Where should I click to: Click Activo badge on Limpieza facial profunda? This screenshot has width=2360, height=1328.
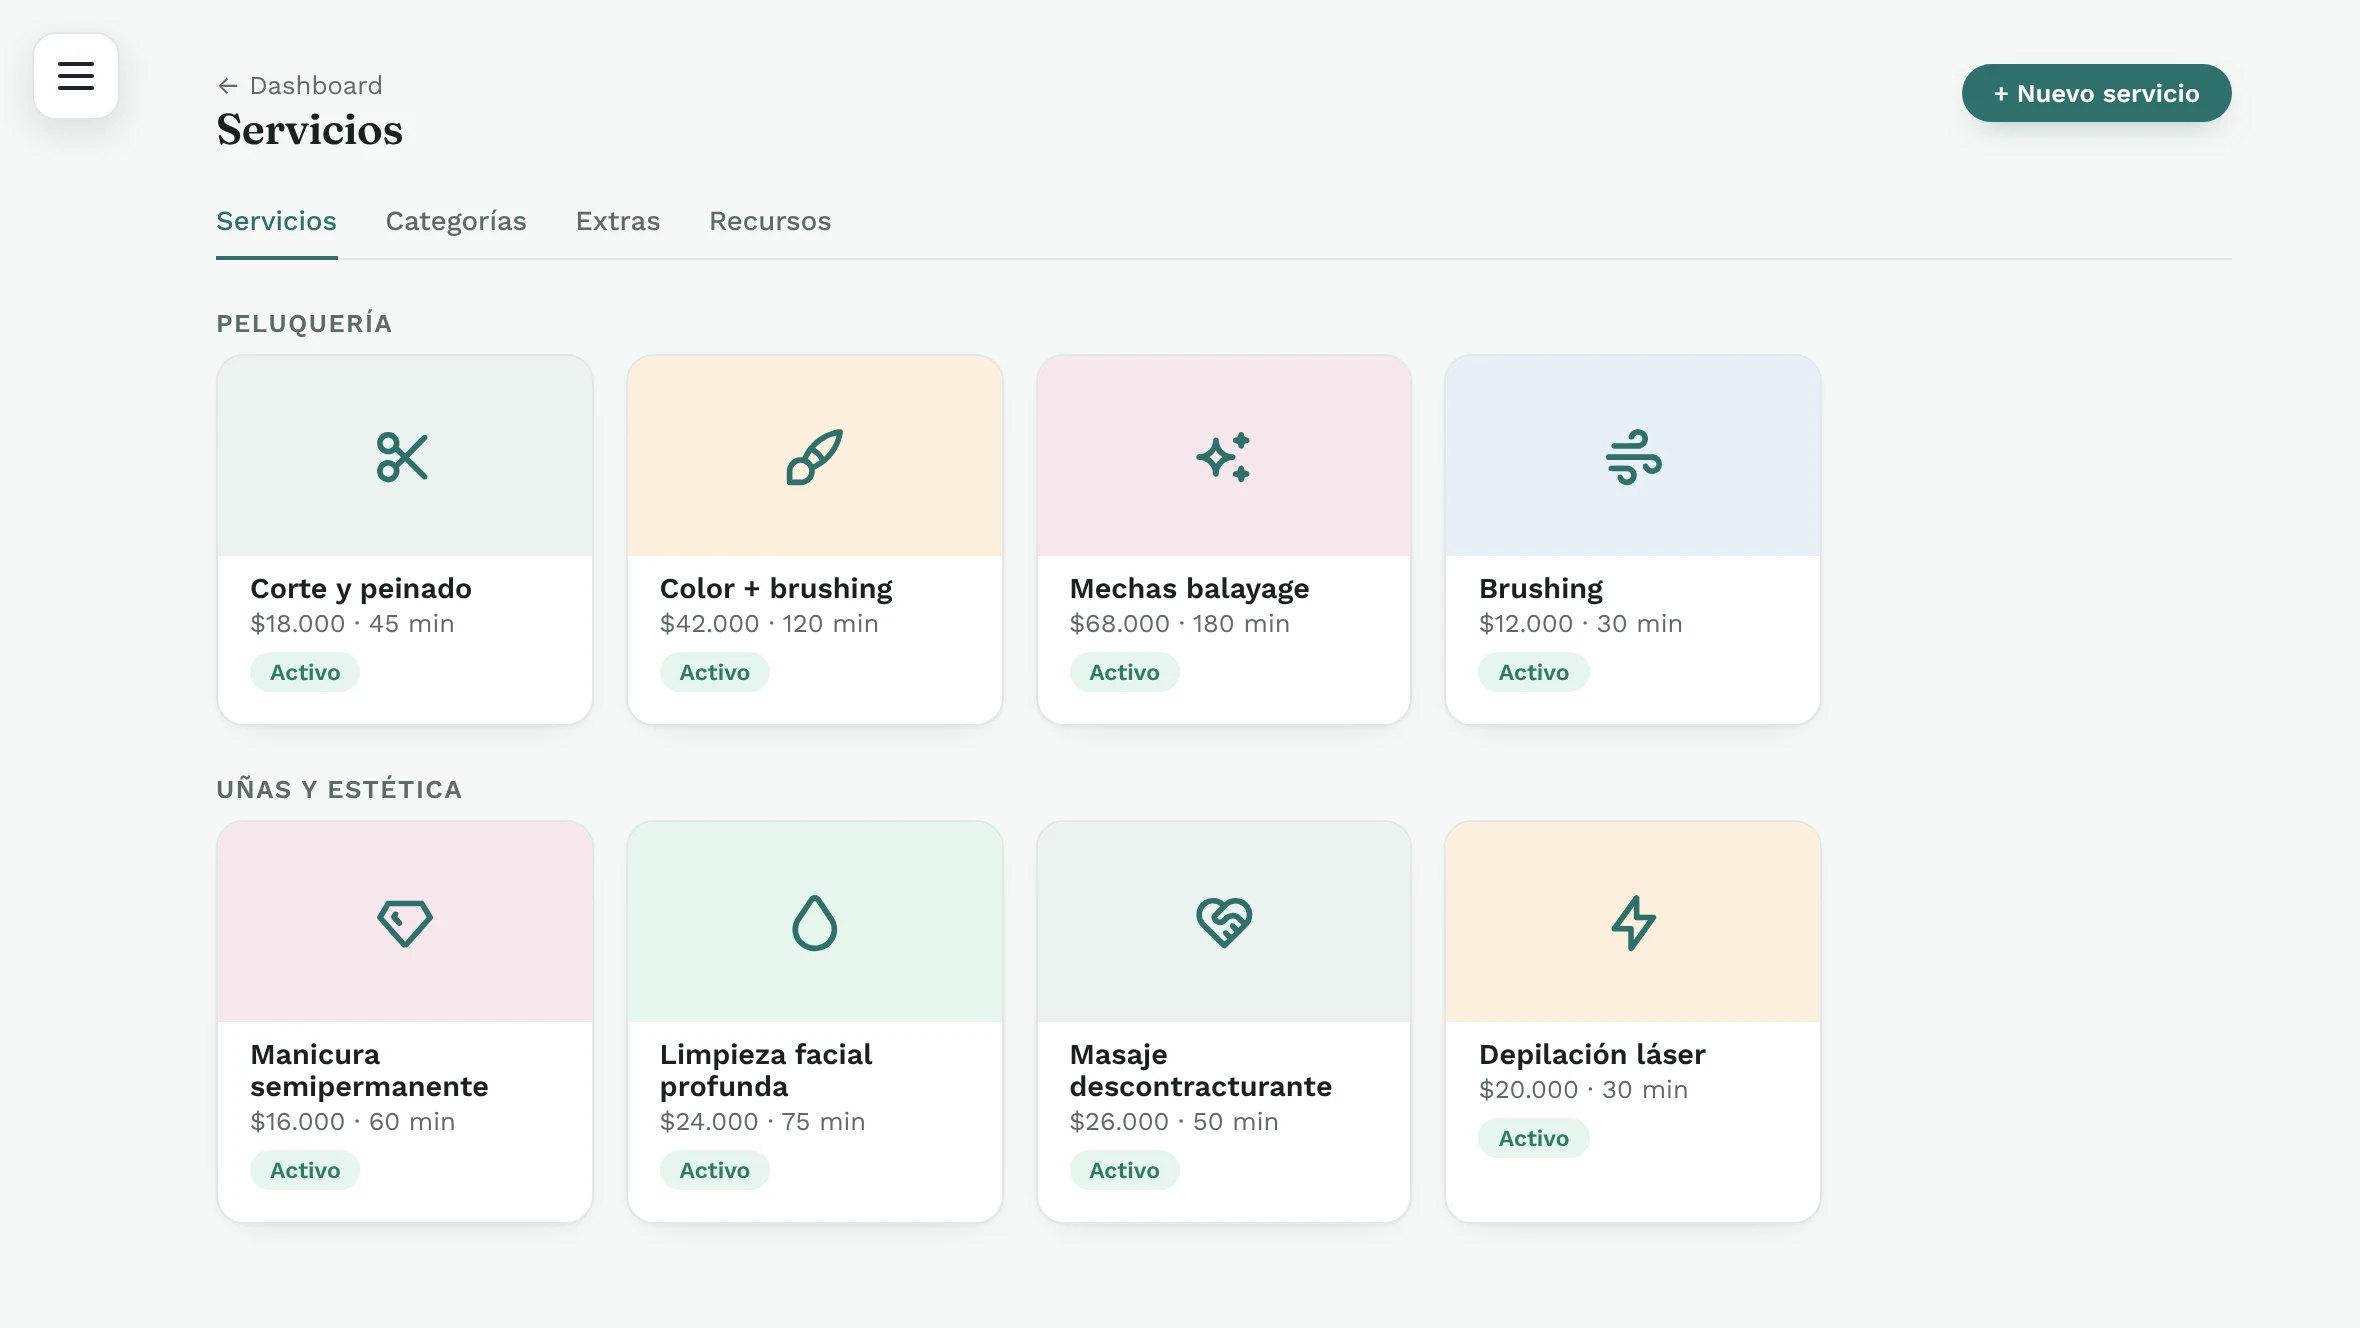(714, 1170)
